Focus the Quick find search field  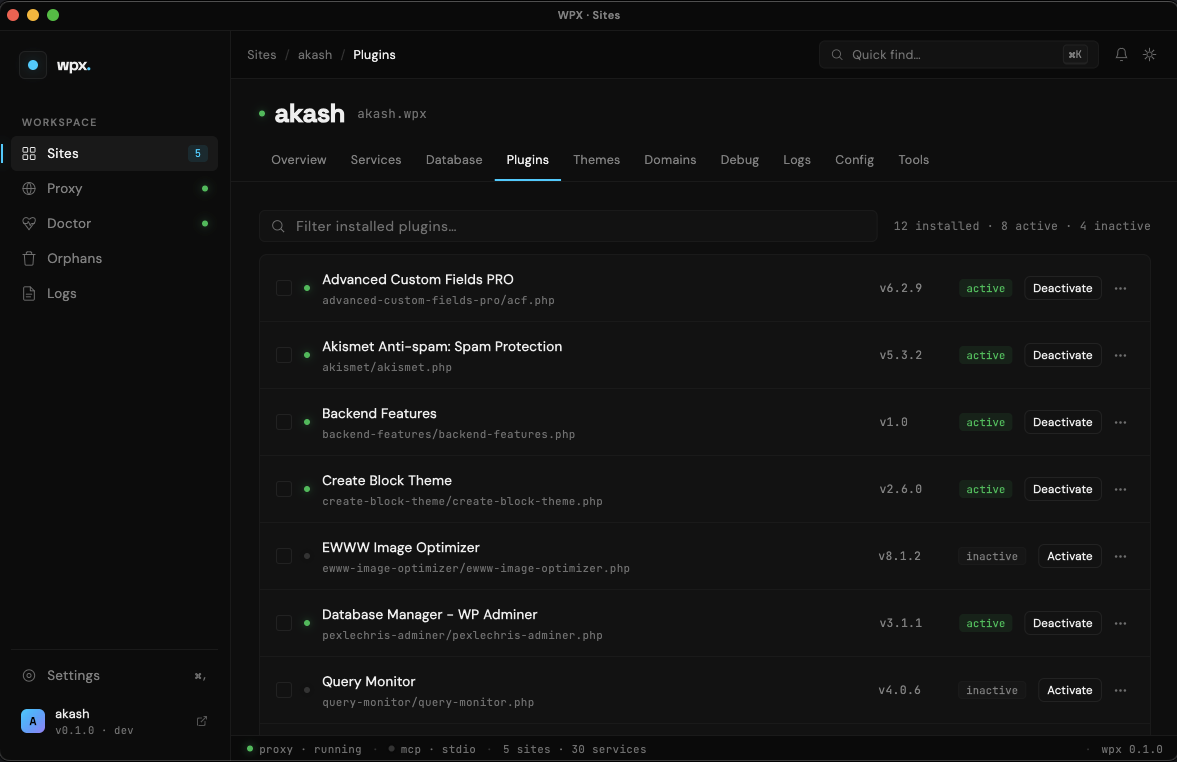959,55
